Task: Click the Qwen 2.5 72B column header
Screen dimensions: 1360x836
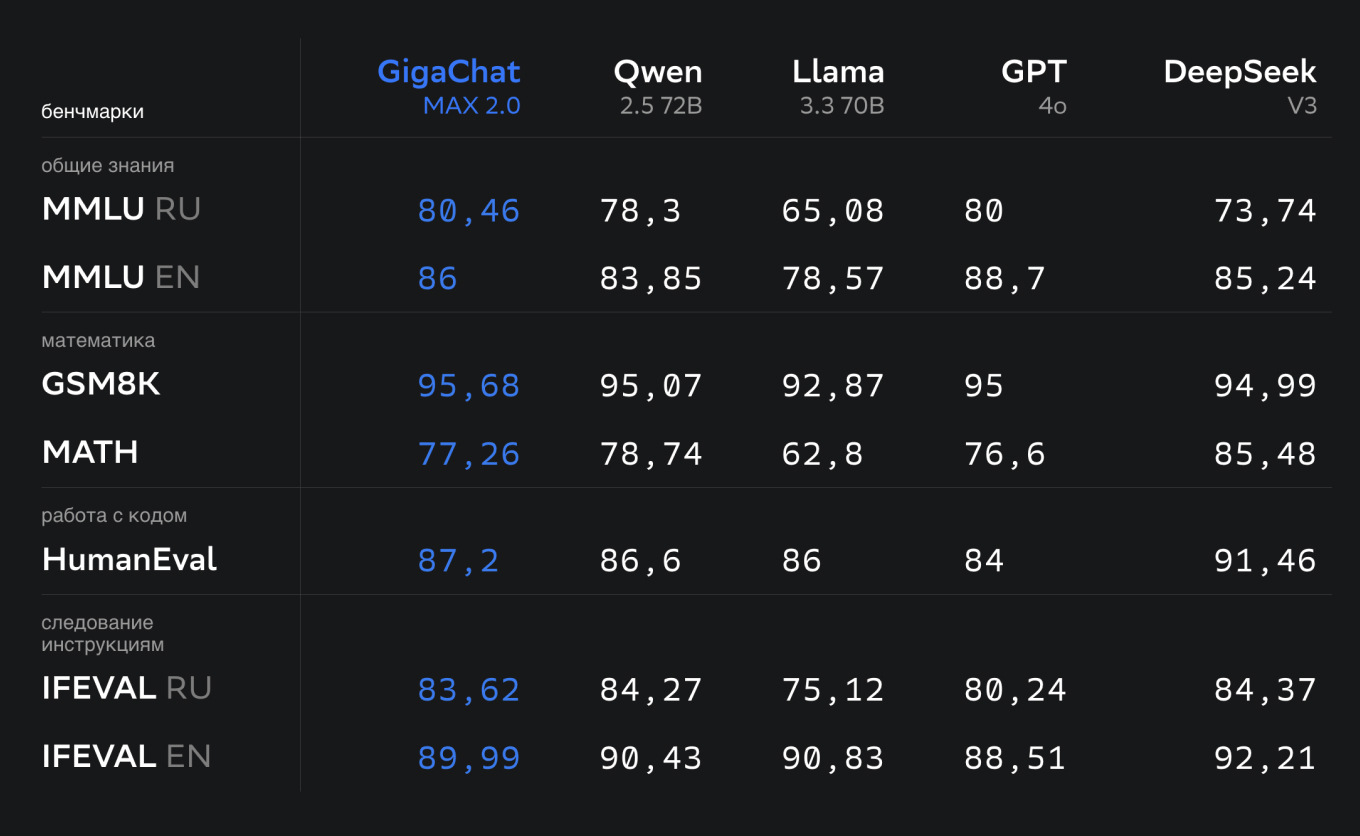Action: 658,86
